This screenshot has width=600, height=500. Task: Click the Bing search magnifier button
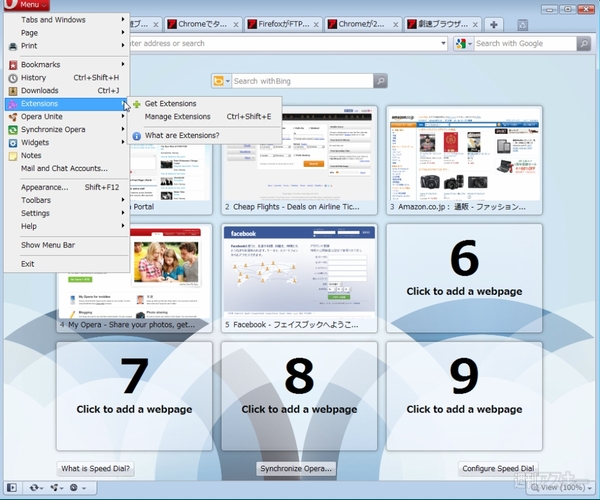[380, 81]
